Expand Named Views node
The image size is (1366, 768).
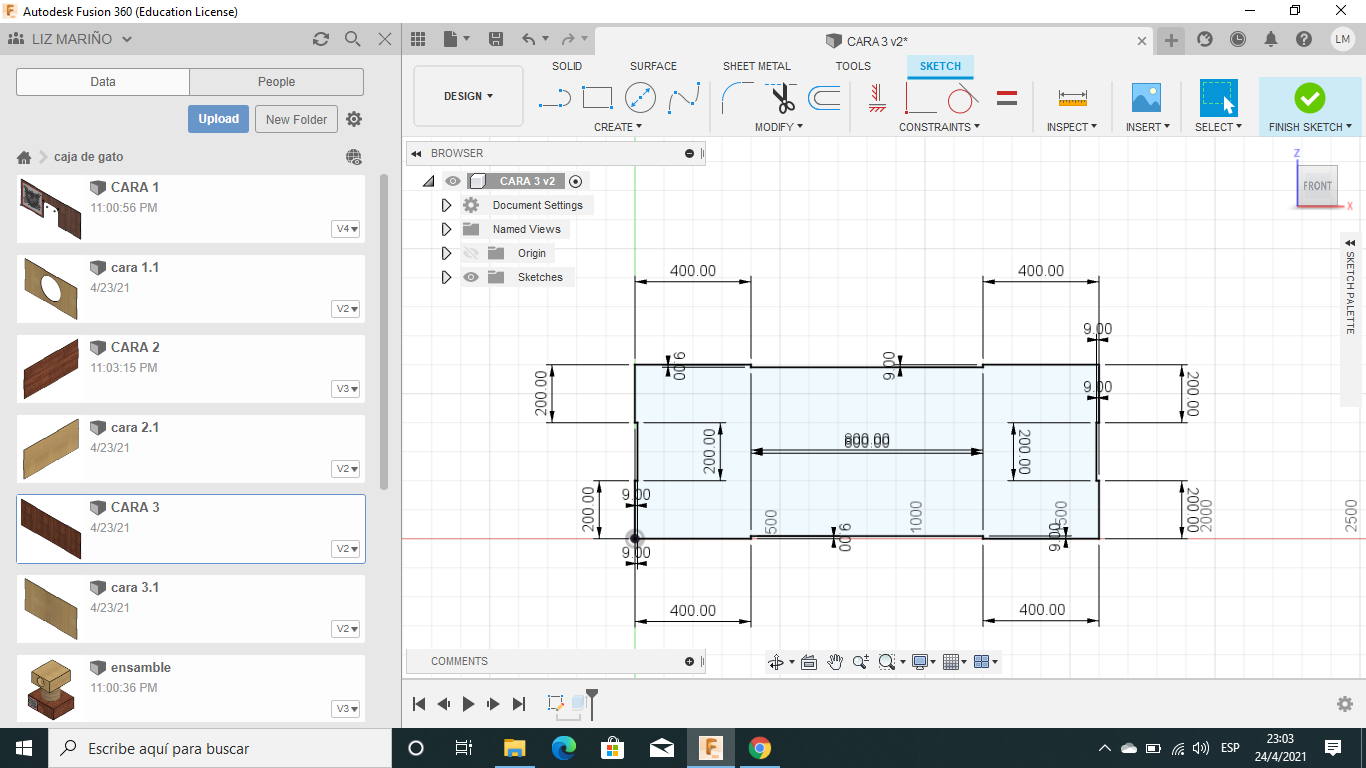pos(446,229)
